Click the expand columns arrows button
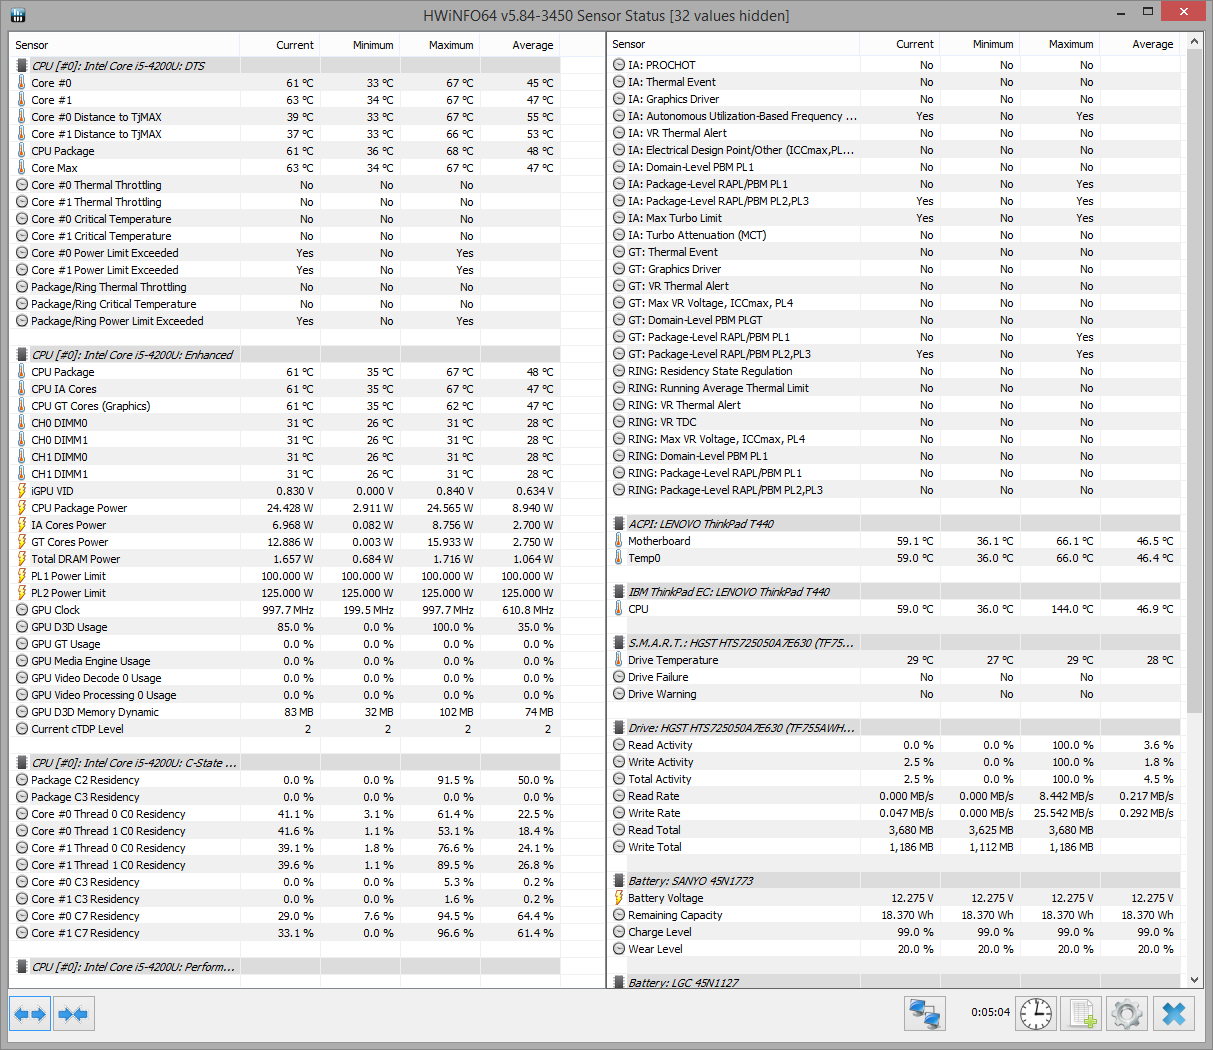This screenshot has width=1213, height=1050. [30, 1014]
